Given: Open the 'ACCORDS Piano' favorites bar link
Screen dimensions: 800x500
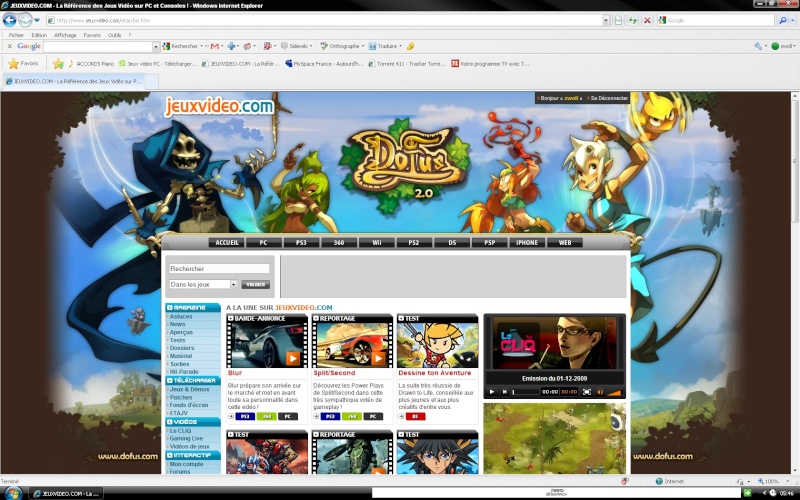Looking at the screenshot, I should tap(91, 64).
